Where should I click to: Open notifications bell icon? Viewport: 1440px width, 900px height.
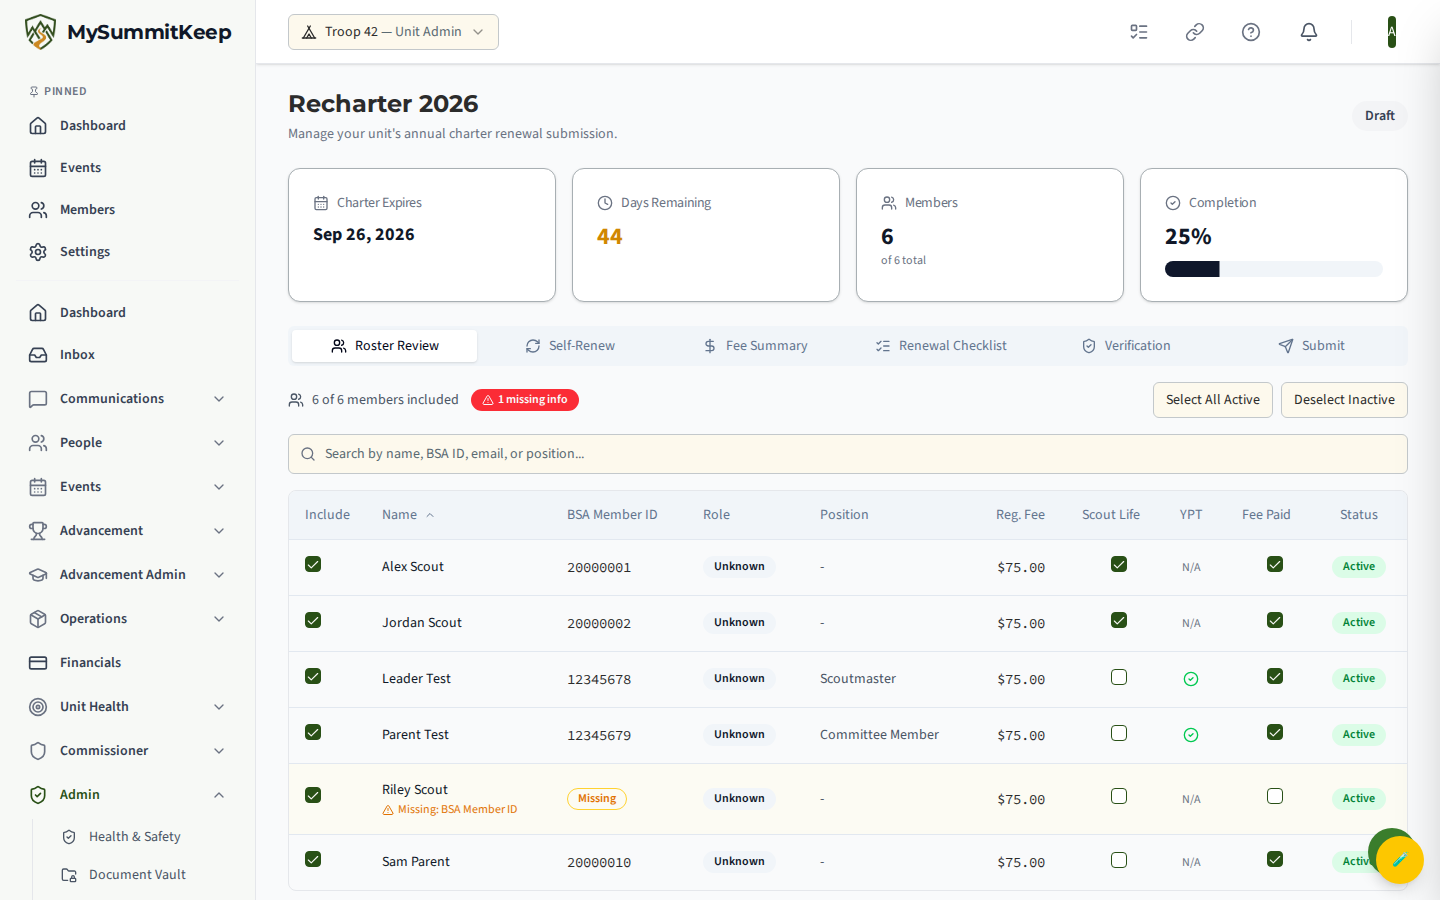[x=1309, y=32]
